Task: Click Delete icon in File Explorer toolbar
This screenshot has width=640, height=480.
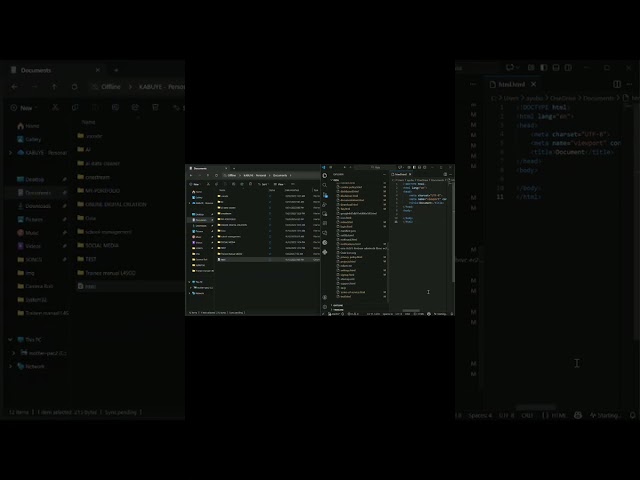Action: [x=250, y=184]
